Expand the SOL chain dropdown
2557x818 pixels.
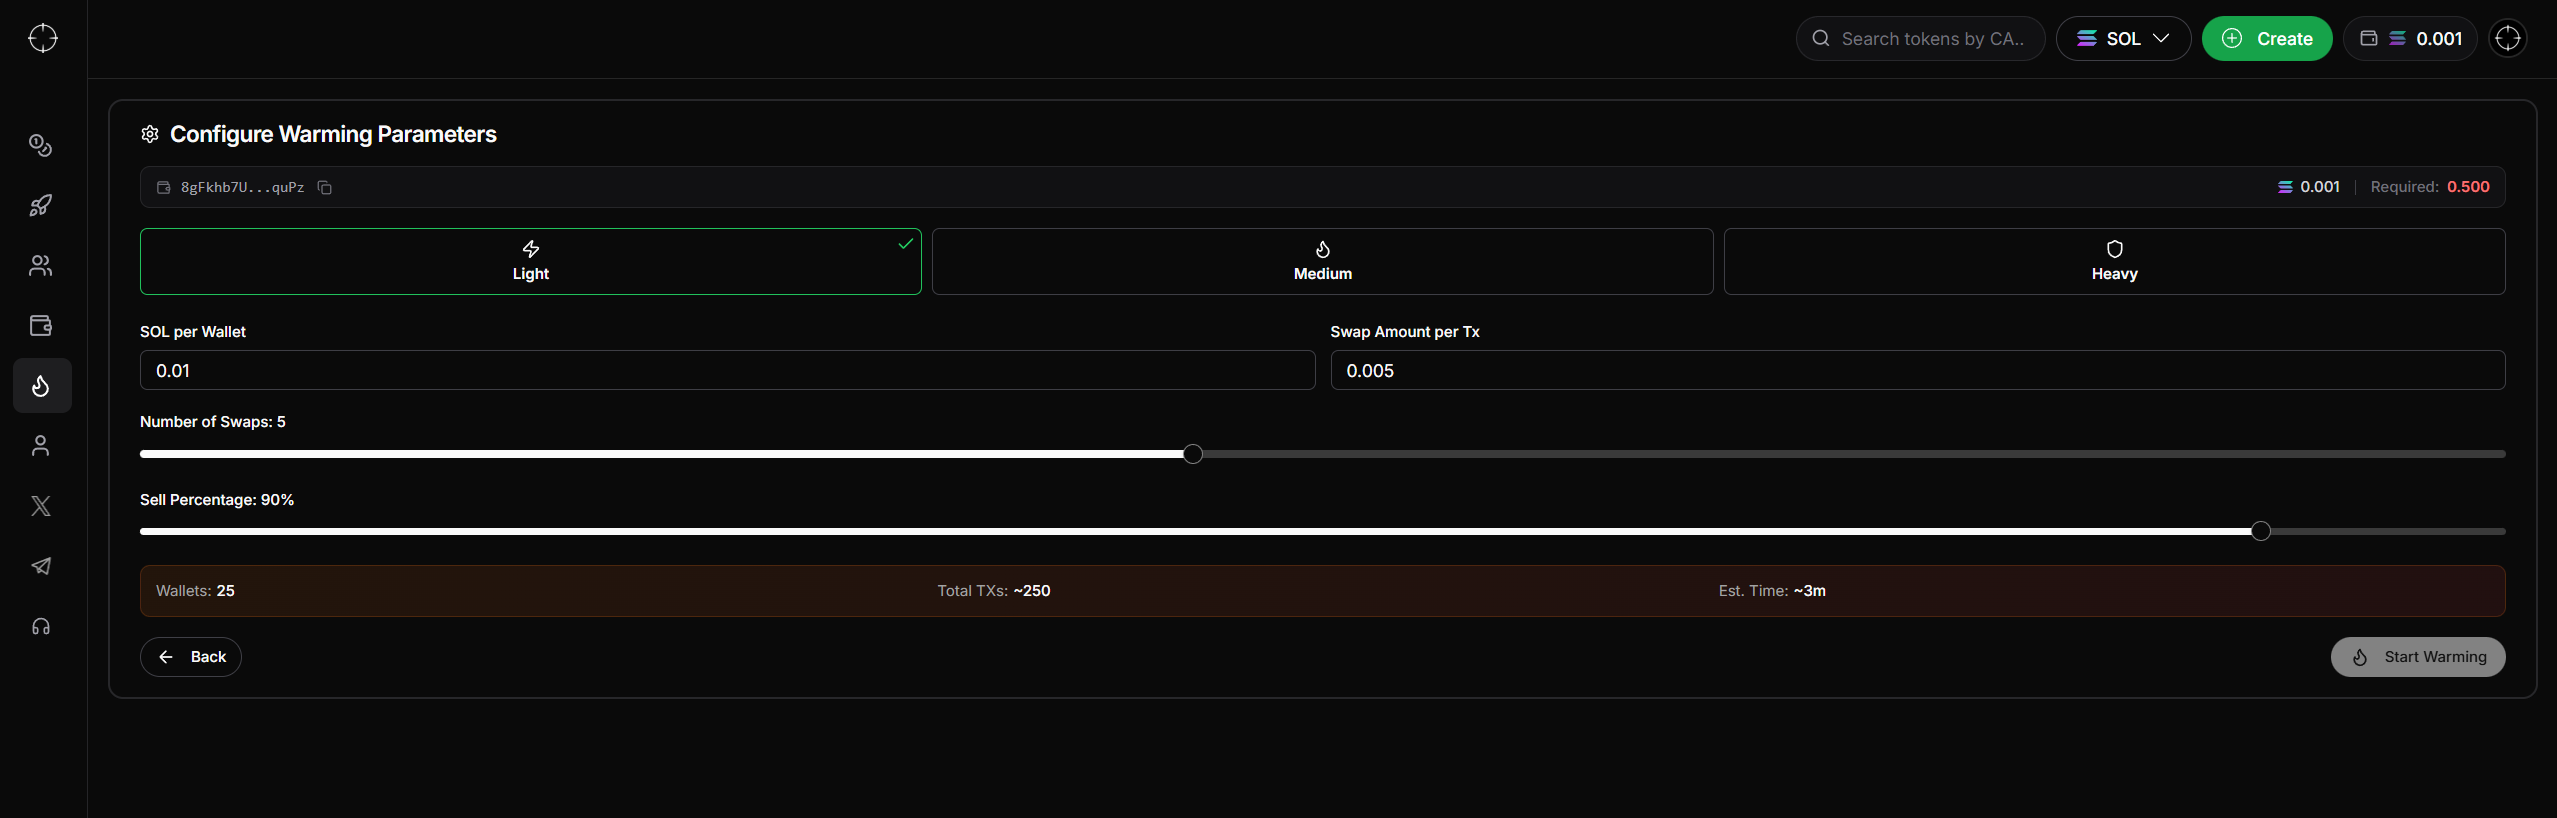[2123, 39]
